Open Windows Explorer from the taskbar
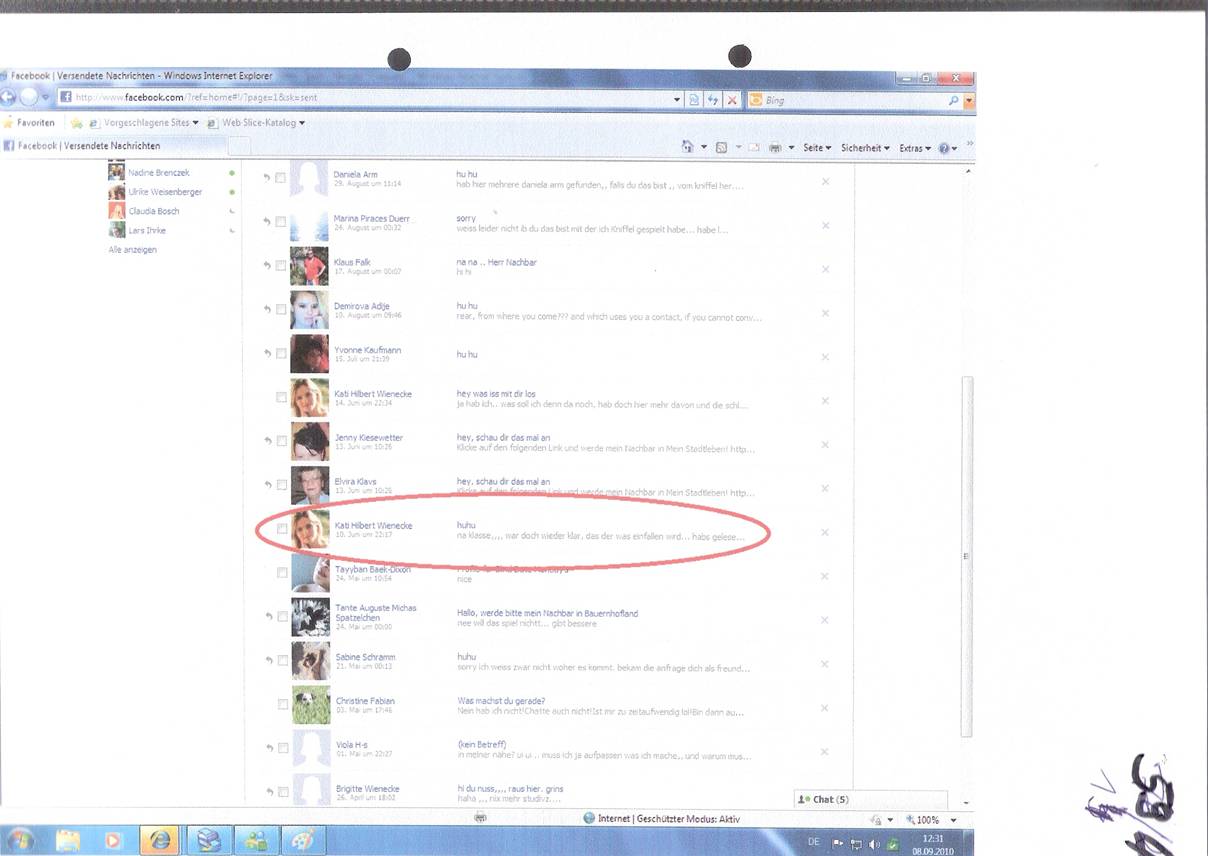 tap(68, 840)
